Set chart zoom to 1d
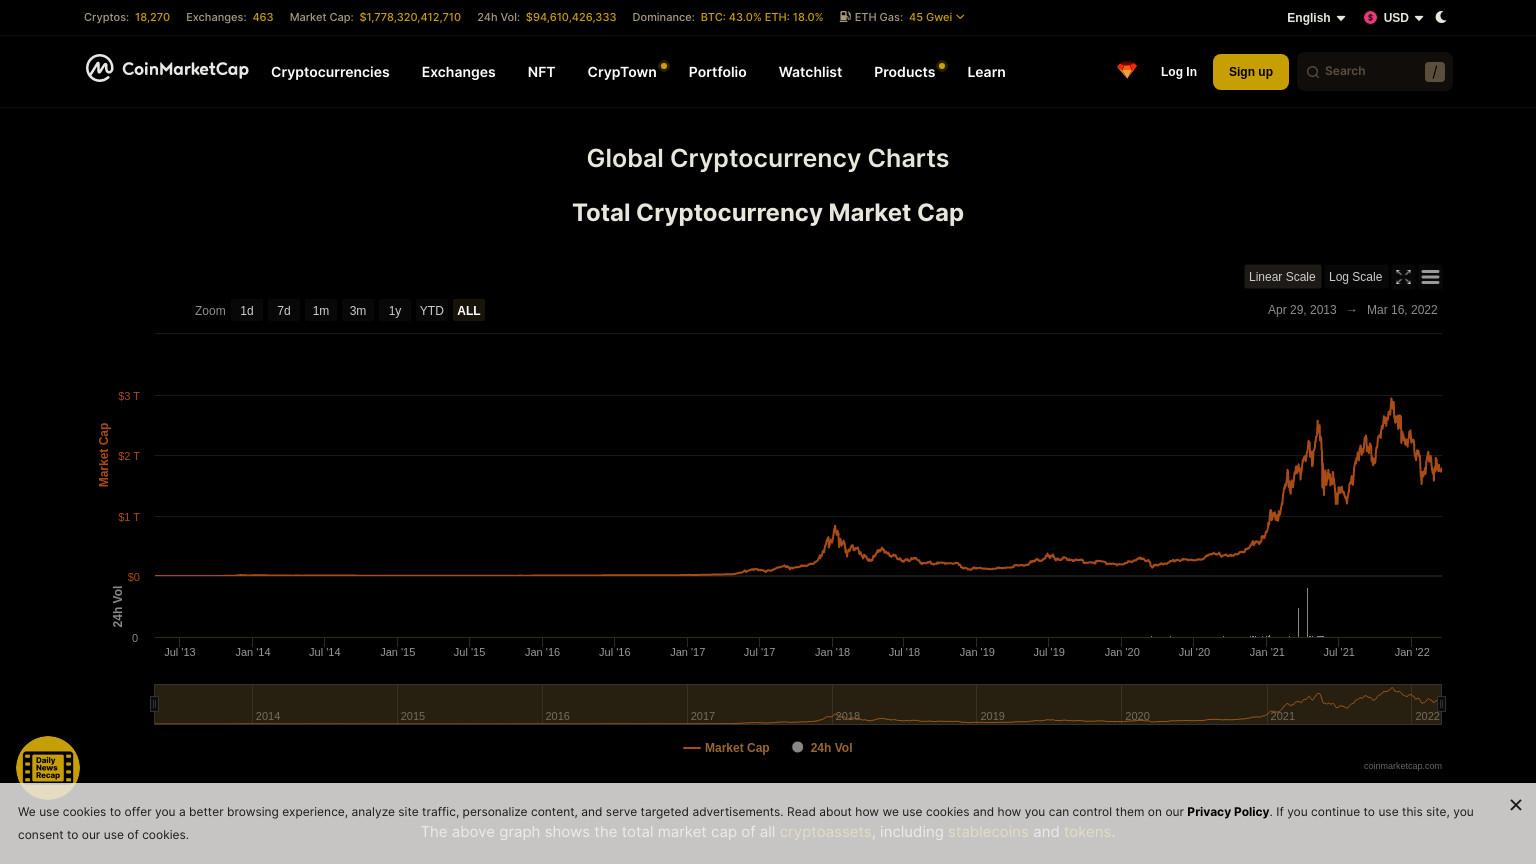Image resolution: width=1536 pixels, height=864 pixels. (x=247, y=311)
